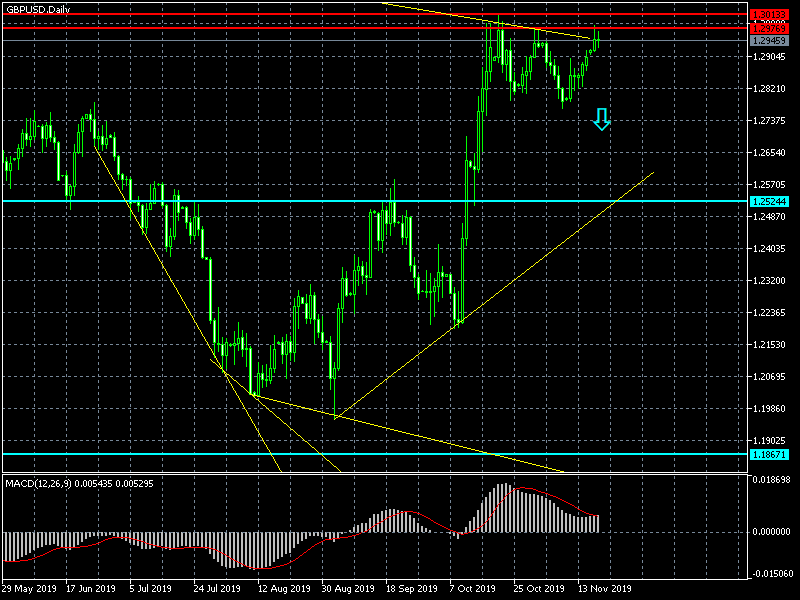Select the cyan down-arrow chart object
The image size is (800, 600).
tap(602, 119)
